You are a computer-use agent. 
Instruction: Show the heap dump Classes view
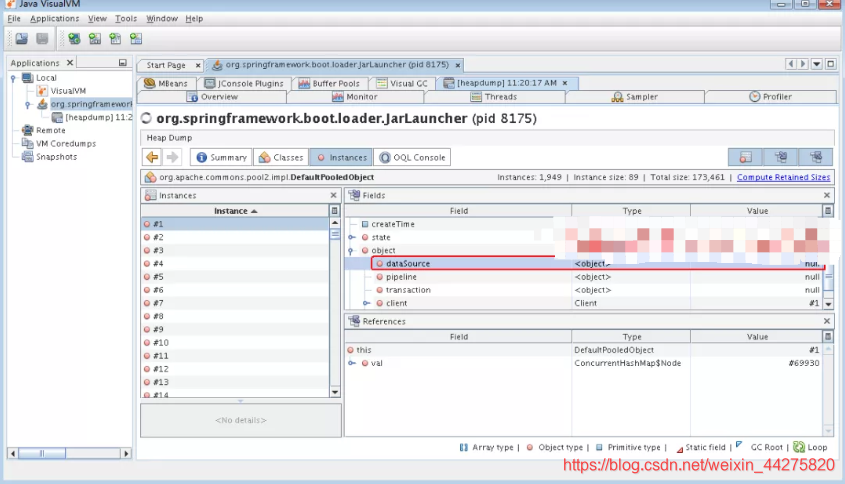tap(281, 157)
